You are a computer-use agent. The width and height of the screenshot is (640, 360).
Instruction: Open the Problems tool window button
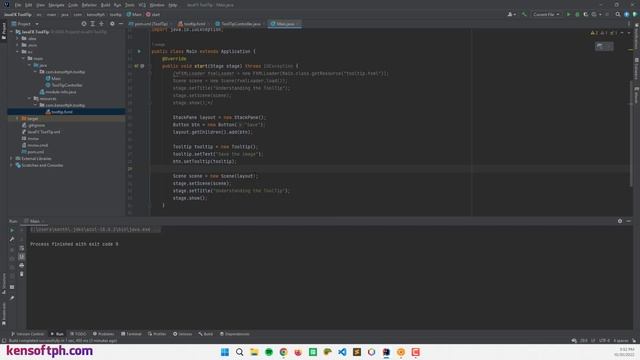coord(103,334)
